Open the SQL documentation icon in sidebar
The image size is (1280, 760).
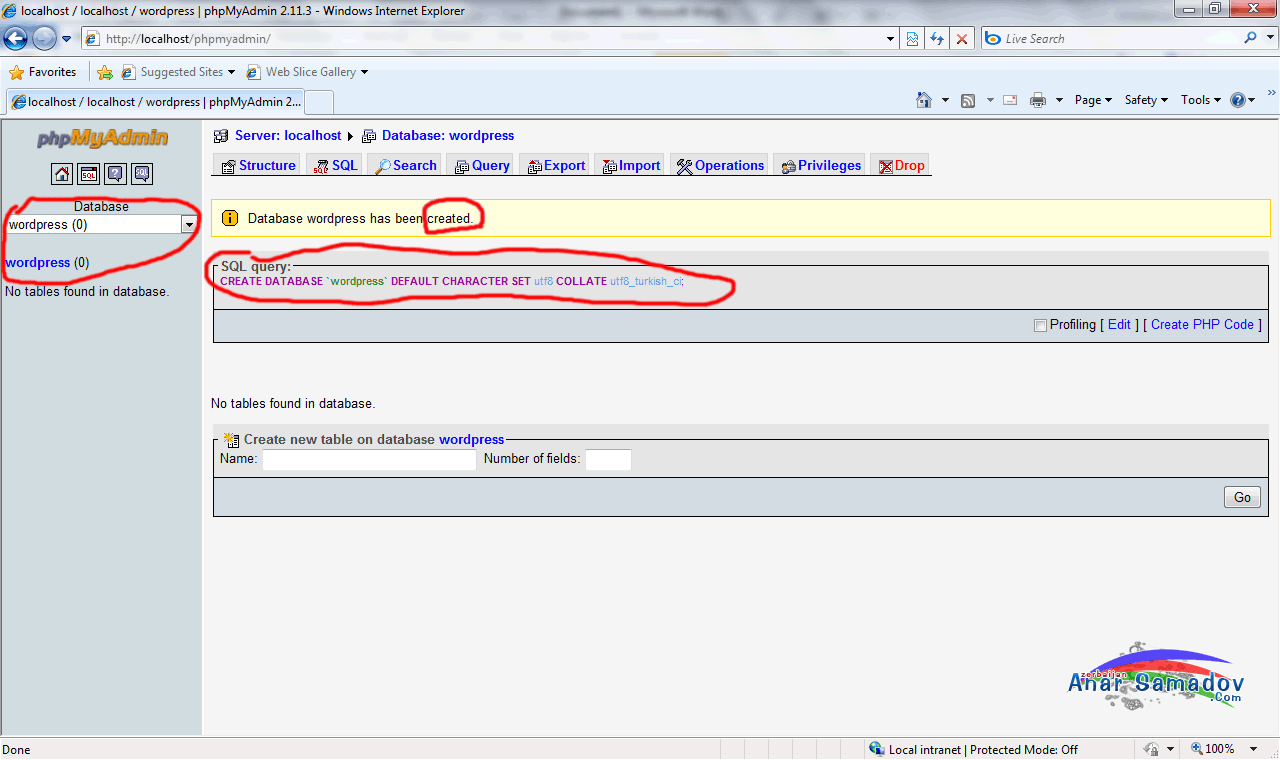pyautogui.click(x=142, y=174)
